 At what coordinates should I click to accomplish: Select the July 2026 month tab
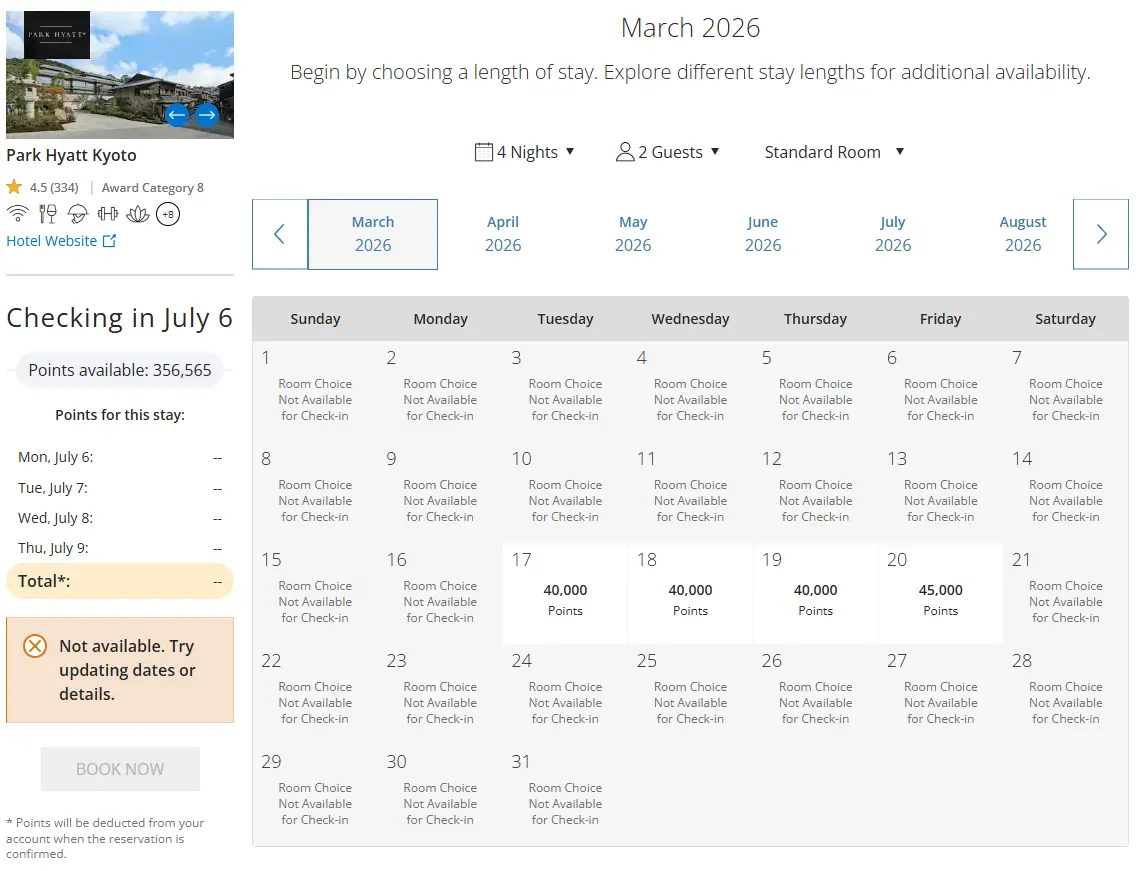click(893, 234)
